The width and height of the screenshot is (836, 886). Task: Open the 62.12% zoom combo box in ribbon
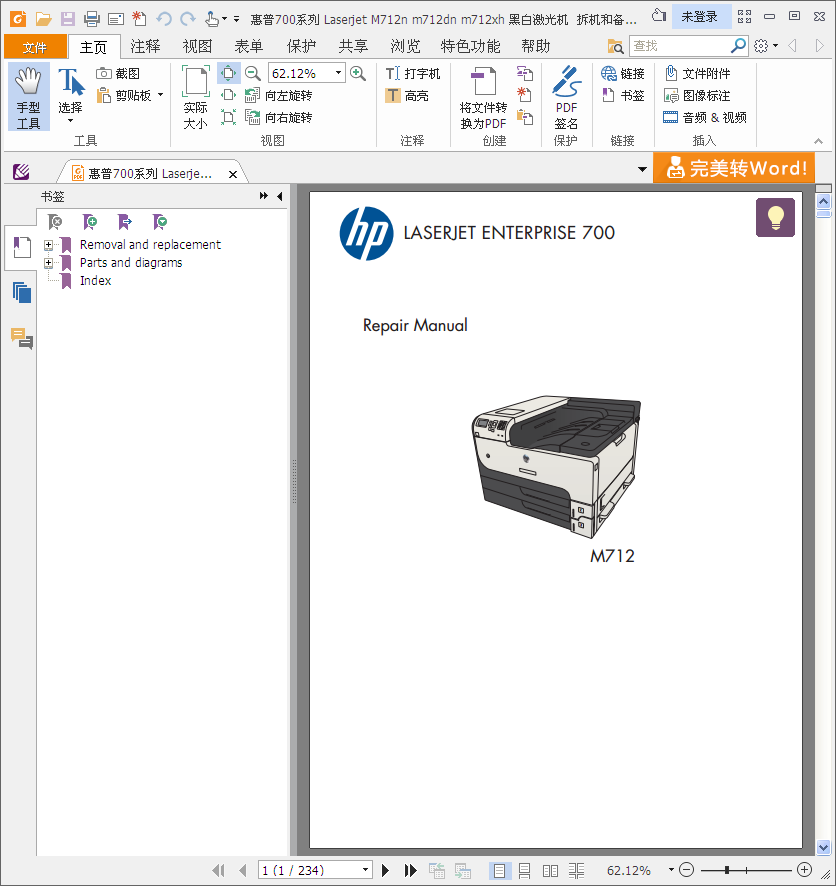tap(307, 73)
